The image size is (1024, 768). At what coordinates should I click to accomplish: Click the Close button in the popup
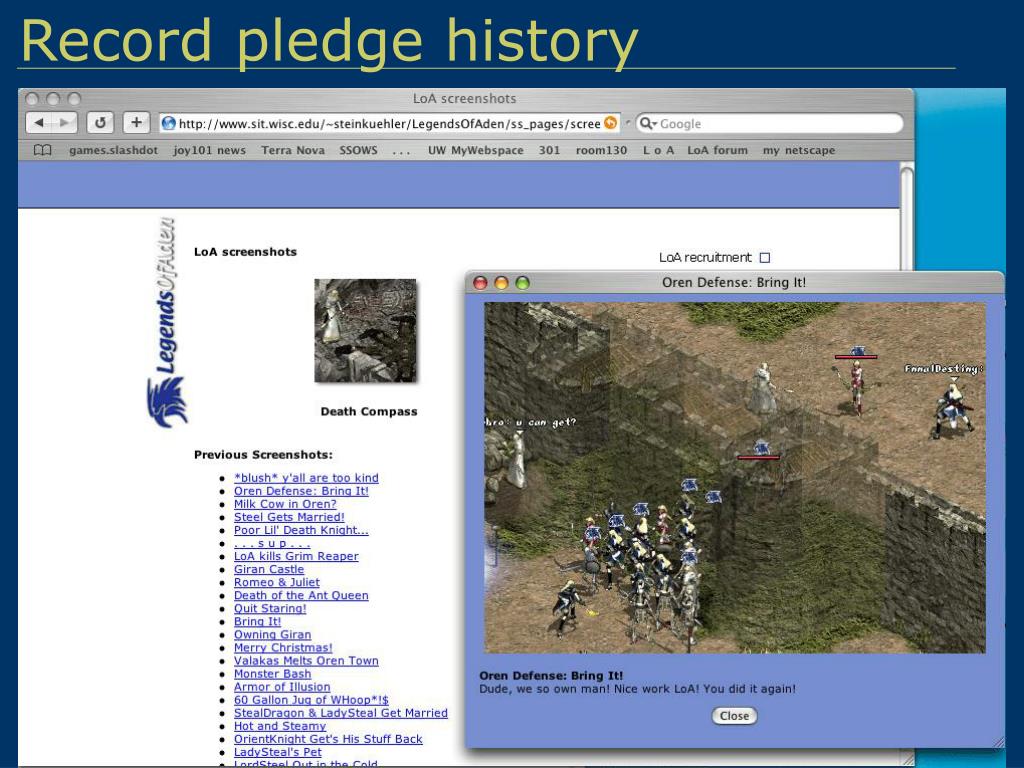tap(734, 716)
